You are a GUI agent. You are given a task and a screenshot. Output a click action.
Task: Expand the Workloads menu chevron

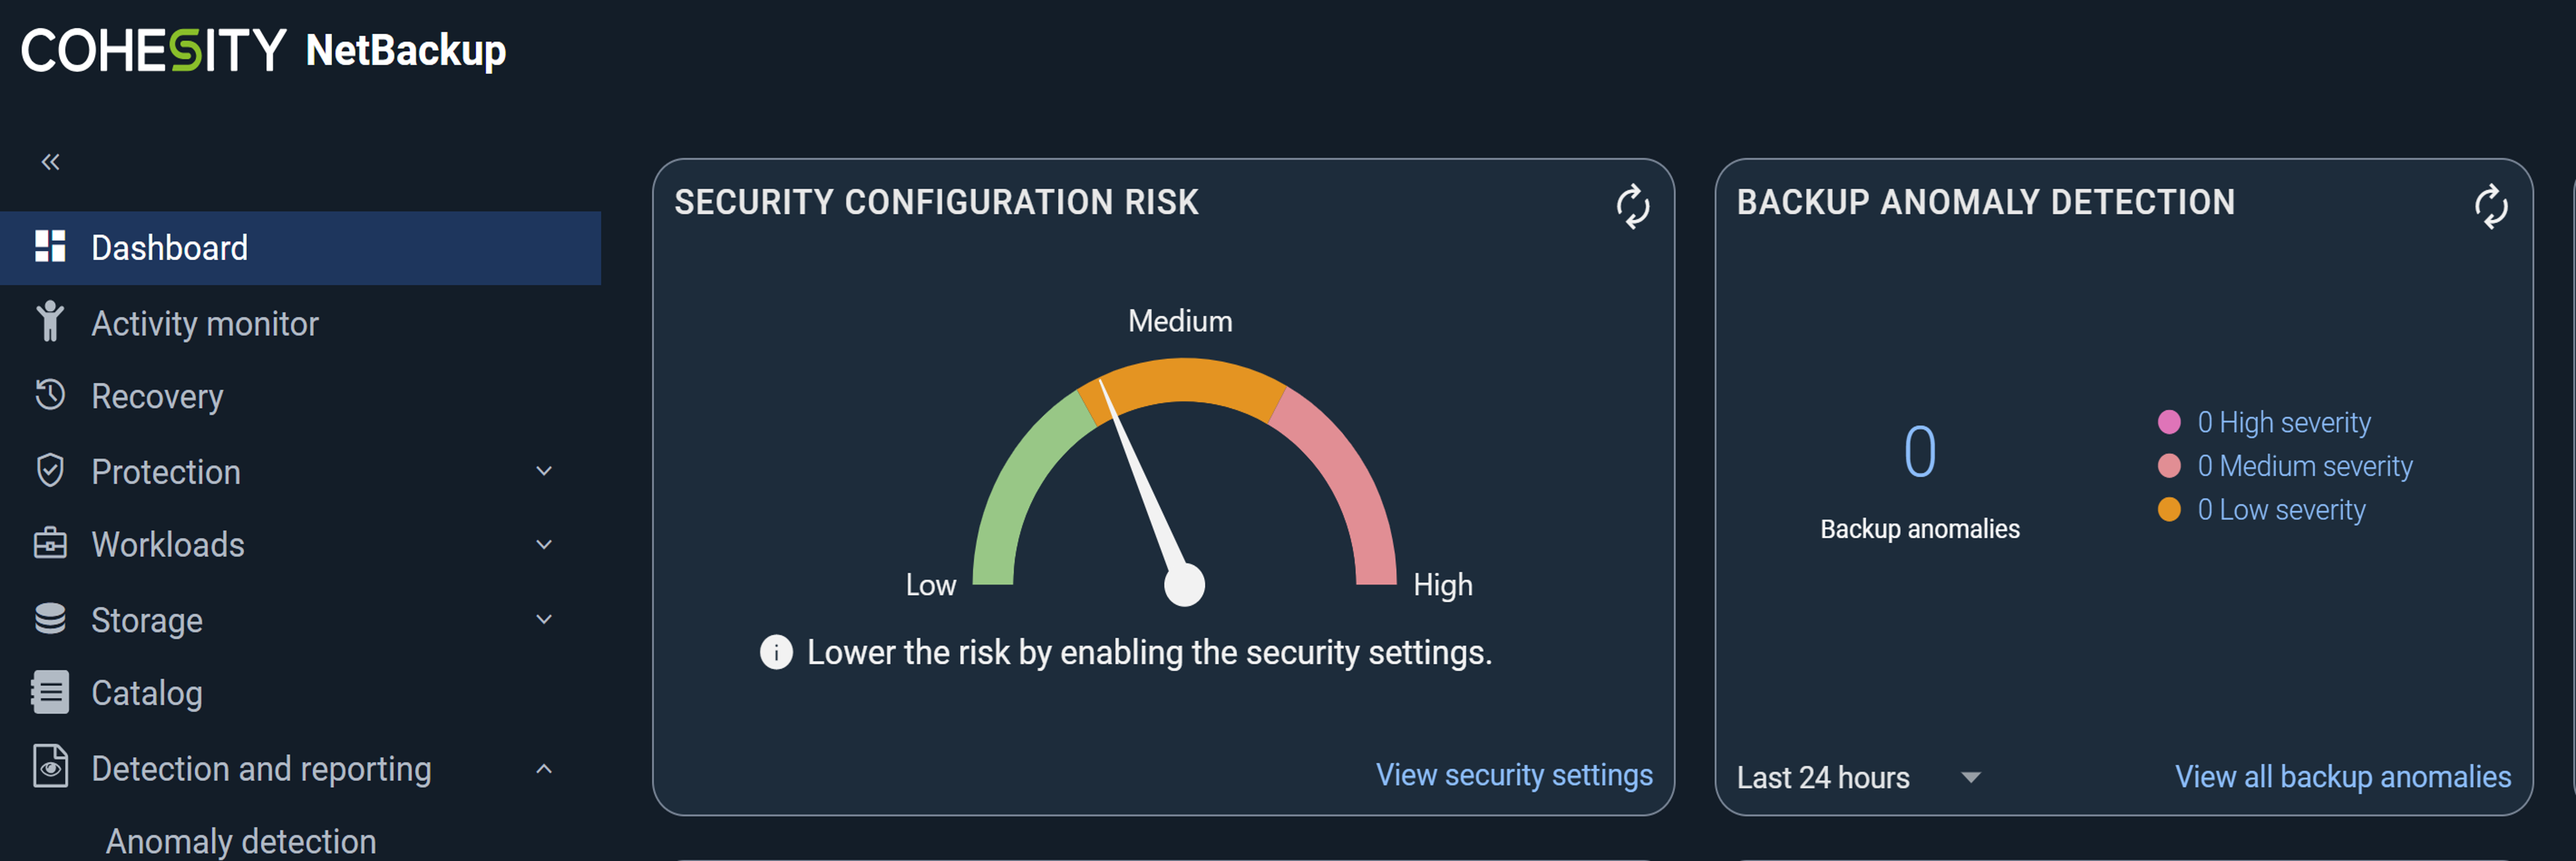[x=544, y=545]
